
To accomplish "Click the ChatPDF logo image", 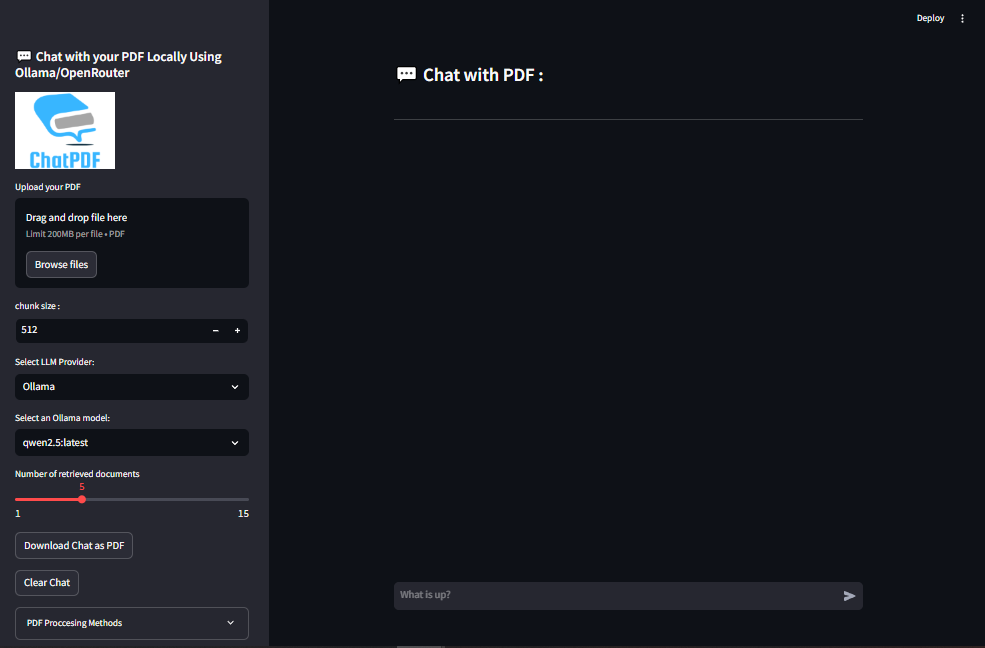I will point(65,131).
